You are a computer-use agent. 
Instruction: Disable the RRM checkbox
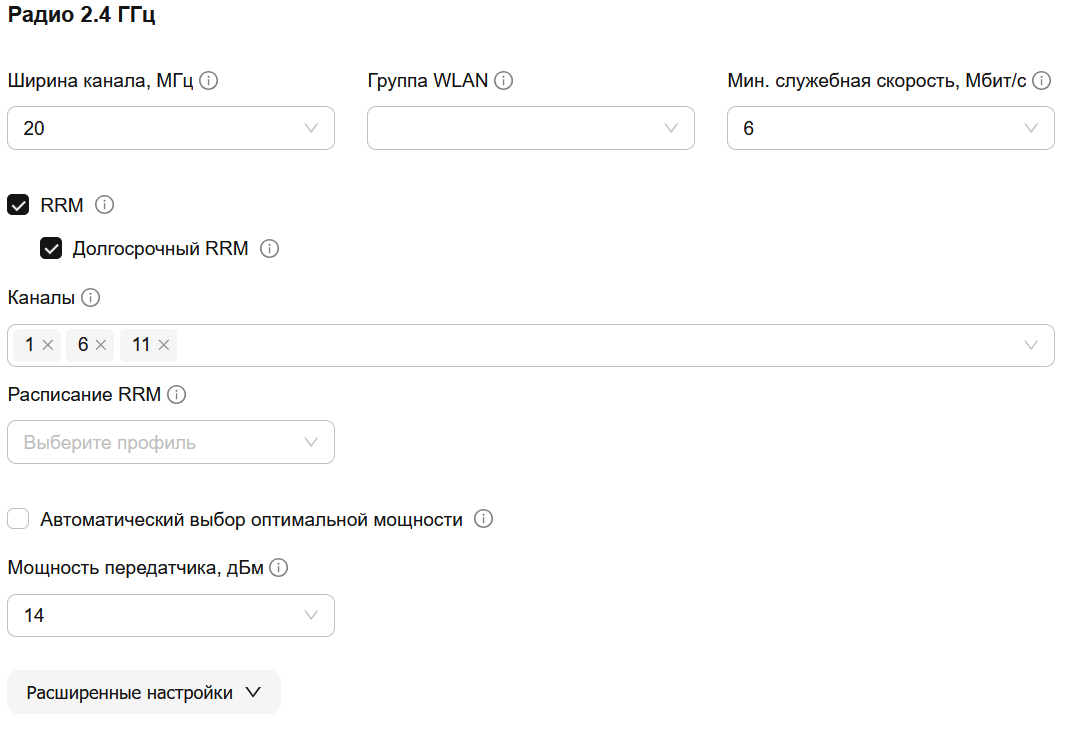pyautogui.click(x=18, y=205)
